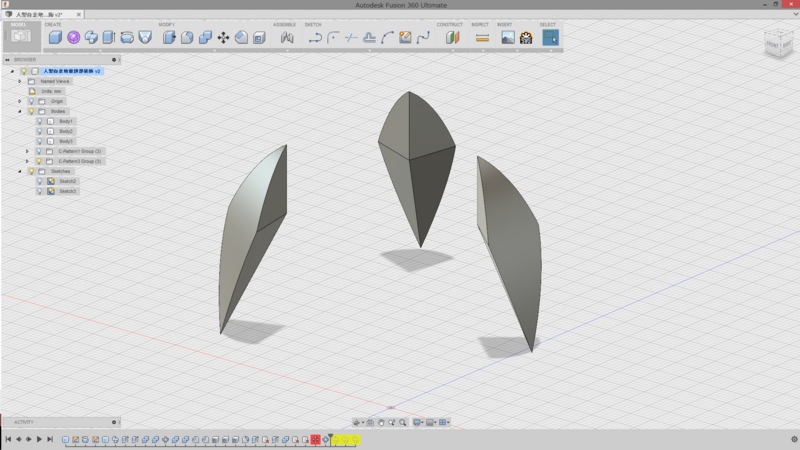Viewport: 800px width, 450px height.
Task: Toggle visibility of Origin folder
Action: pyautogui.click(x=32, y=102)
